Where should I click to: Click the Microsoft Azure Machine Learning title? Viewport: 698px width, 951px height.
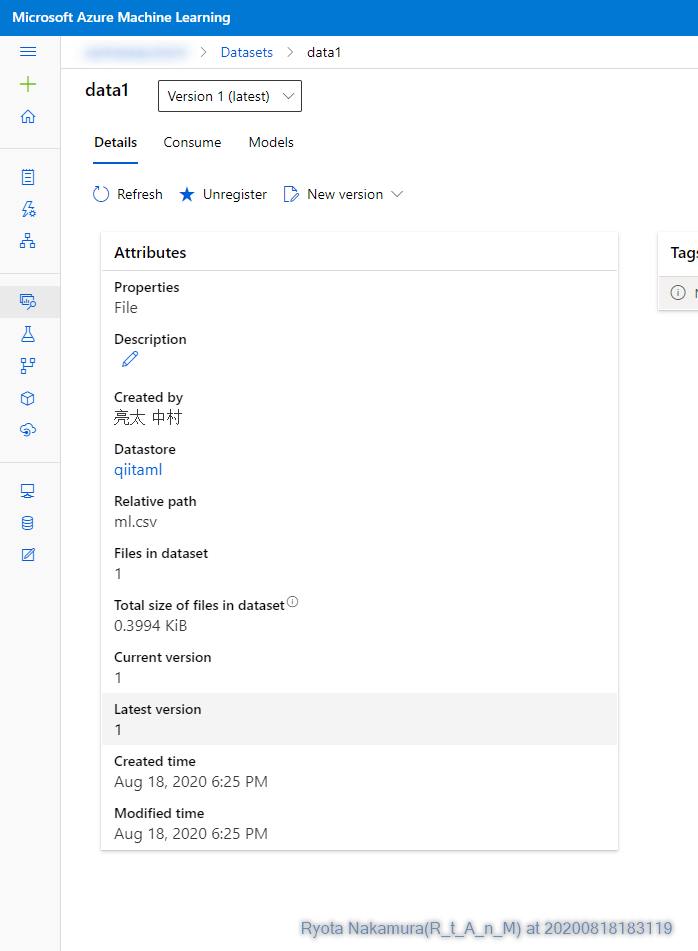(x=121, y=18)
